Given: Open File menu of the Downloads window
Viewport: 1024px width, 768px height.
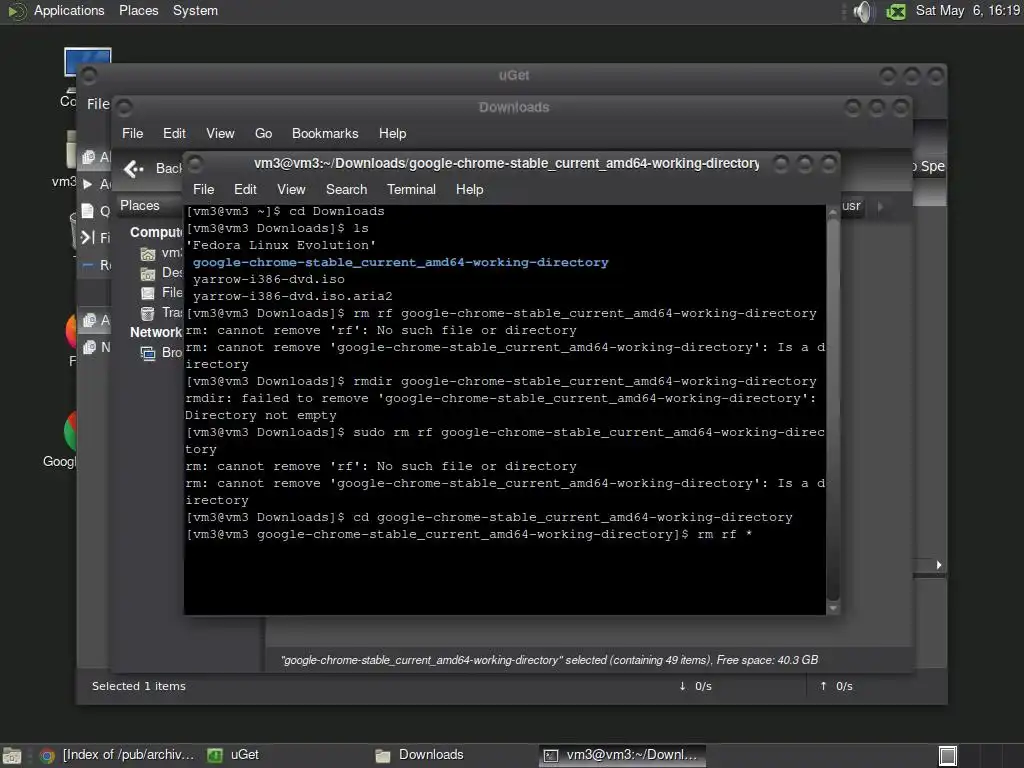Looking at the screenshot, I should tap(133, 133).
